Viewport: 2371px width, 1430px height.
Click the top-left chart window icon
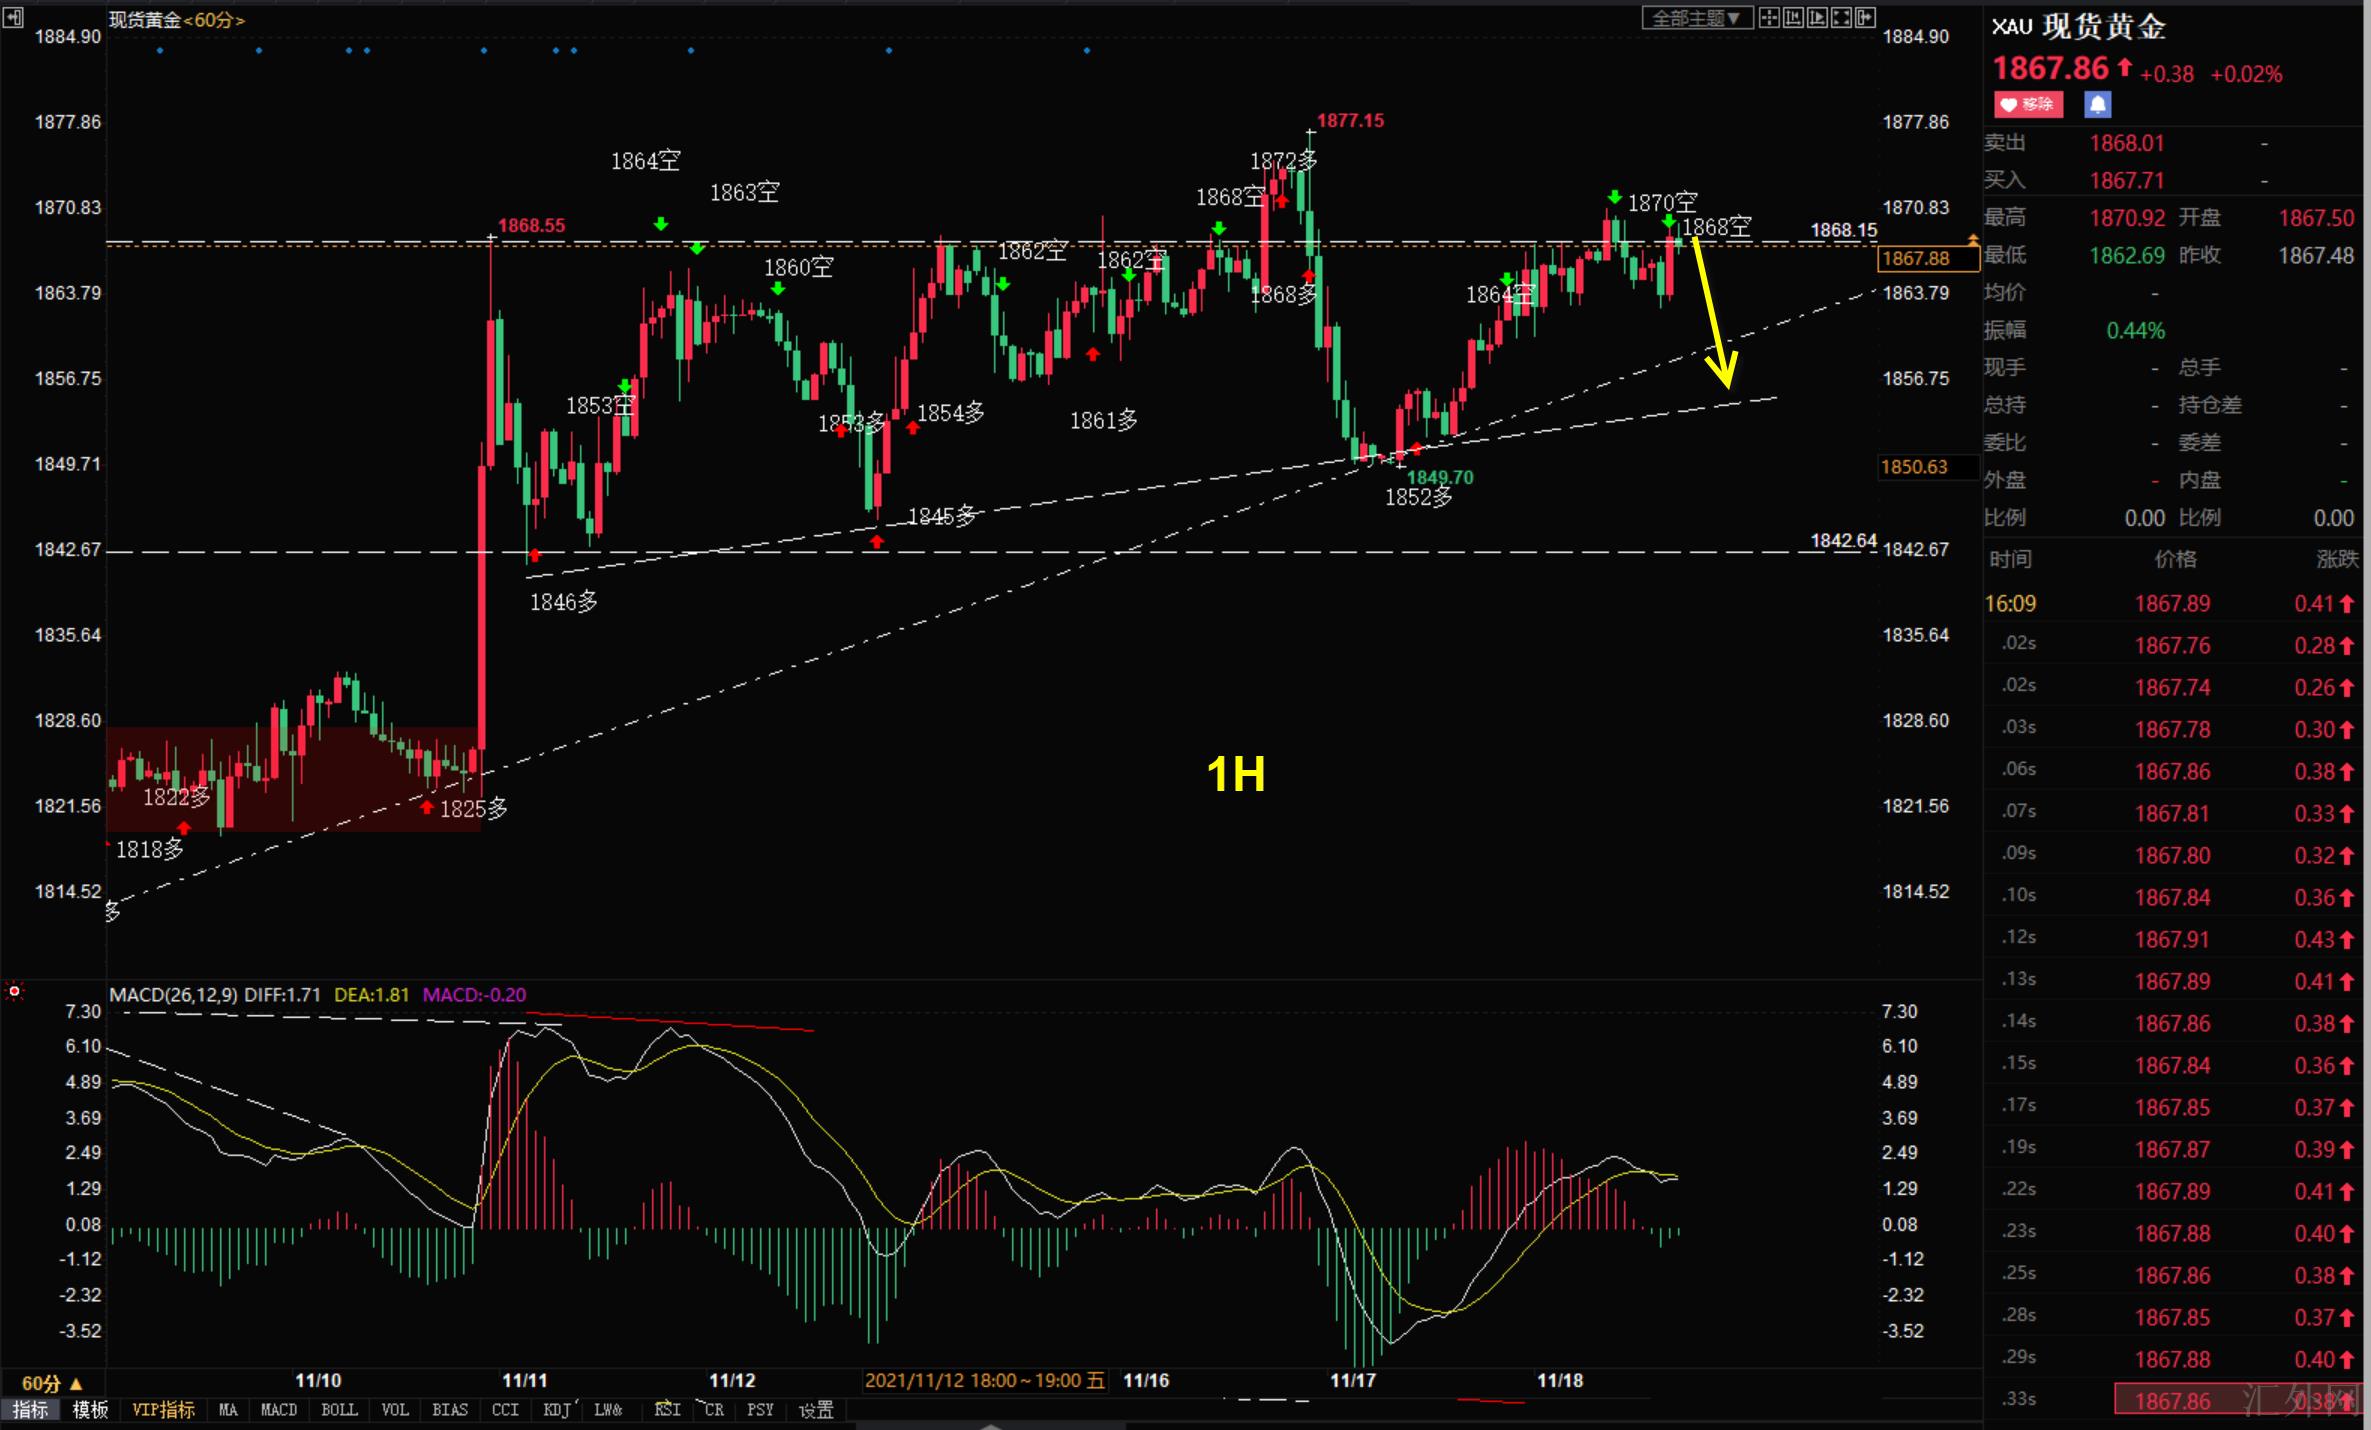pyautogui.click(x=13, y=17)
